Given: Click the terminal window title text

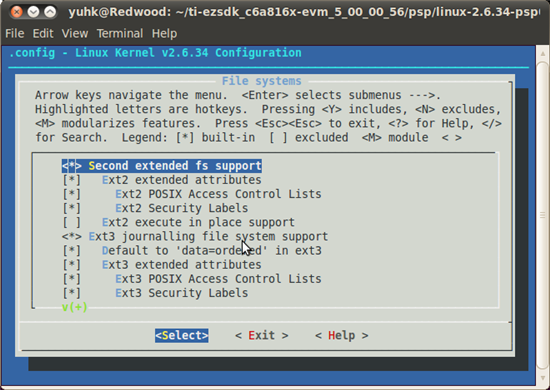Looking at the screenshot, I should 304,12.
